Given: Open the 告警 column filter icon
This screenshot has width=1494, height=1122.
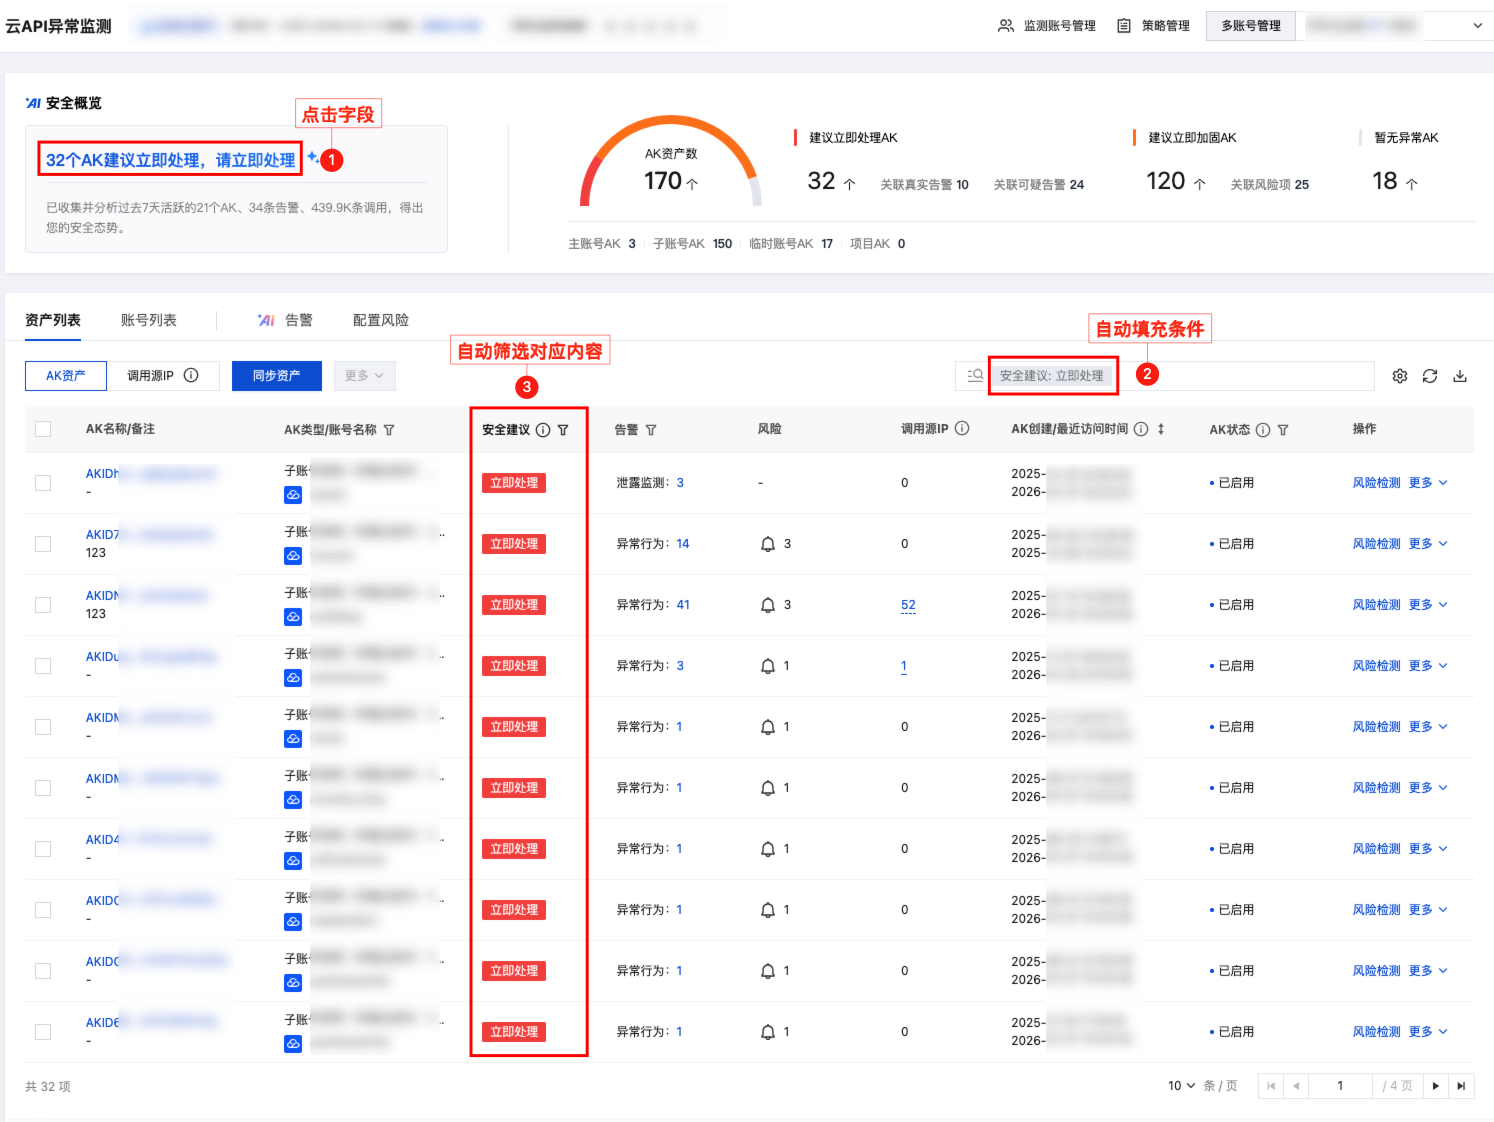Looking at the screenshot, I should (x=651, y=430).
